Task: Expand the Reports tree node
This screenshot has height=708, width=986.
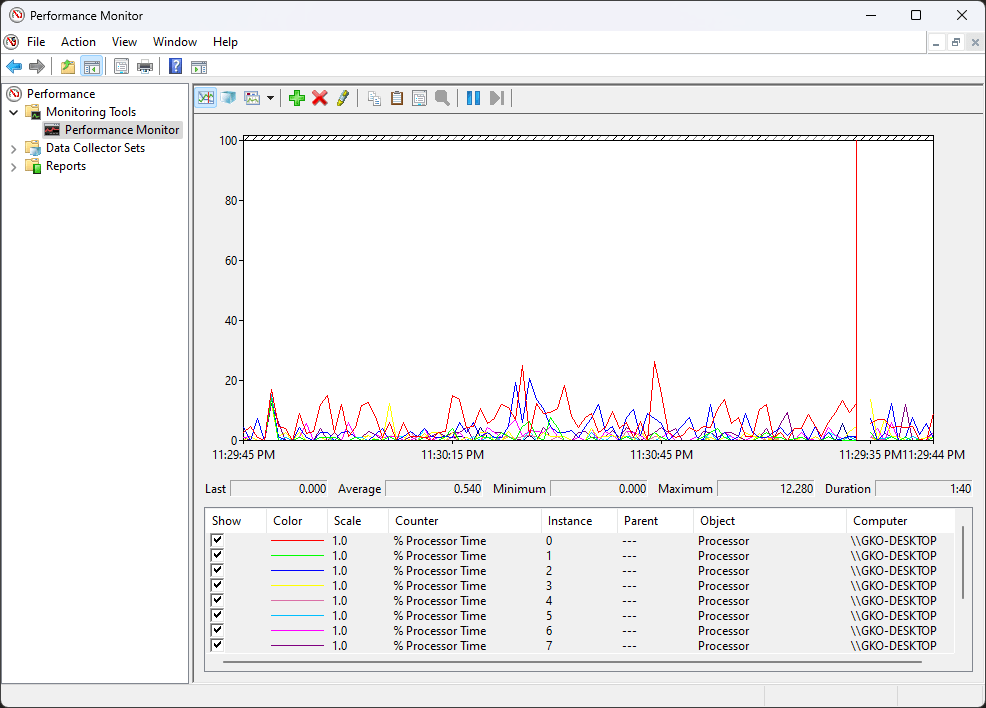Action: tap(14, 166)
